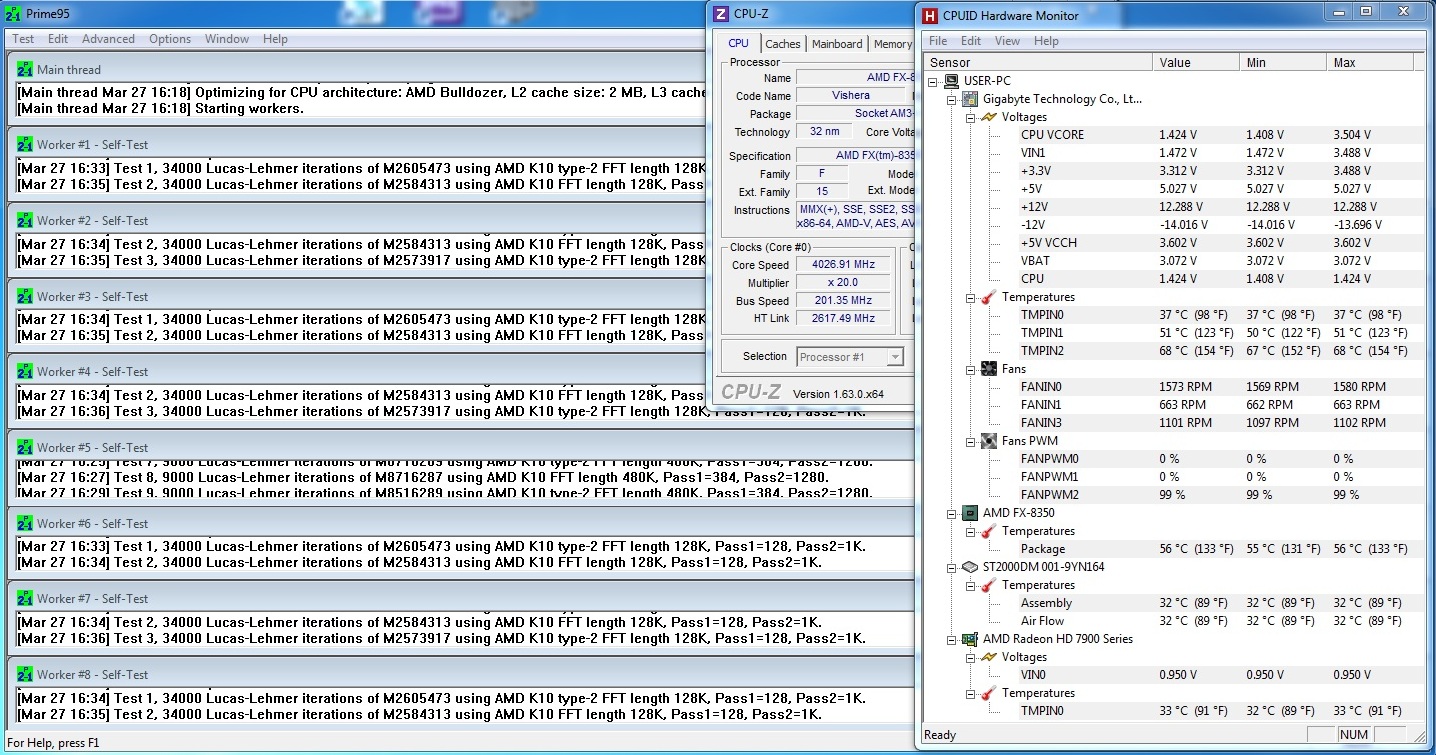Click the CPU-Z title bar icon

(x=722, y=14)
